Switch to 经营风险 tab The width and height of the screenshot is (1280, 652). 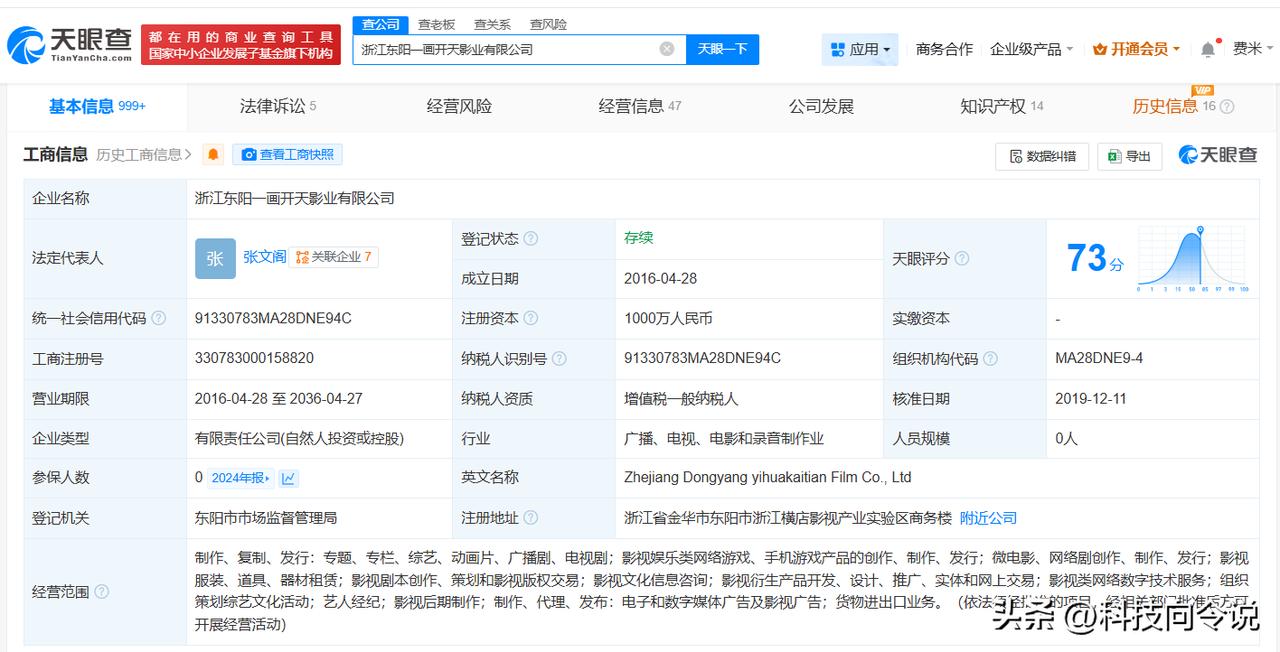(459, 107)
